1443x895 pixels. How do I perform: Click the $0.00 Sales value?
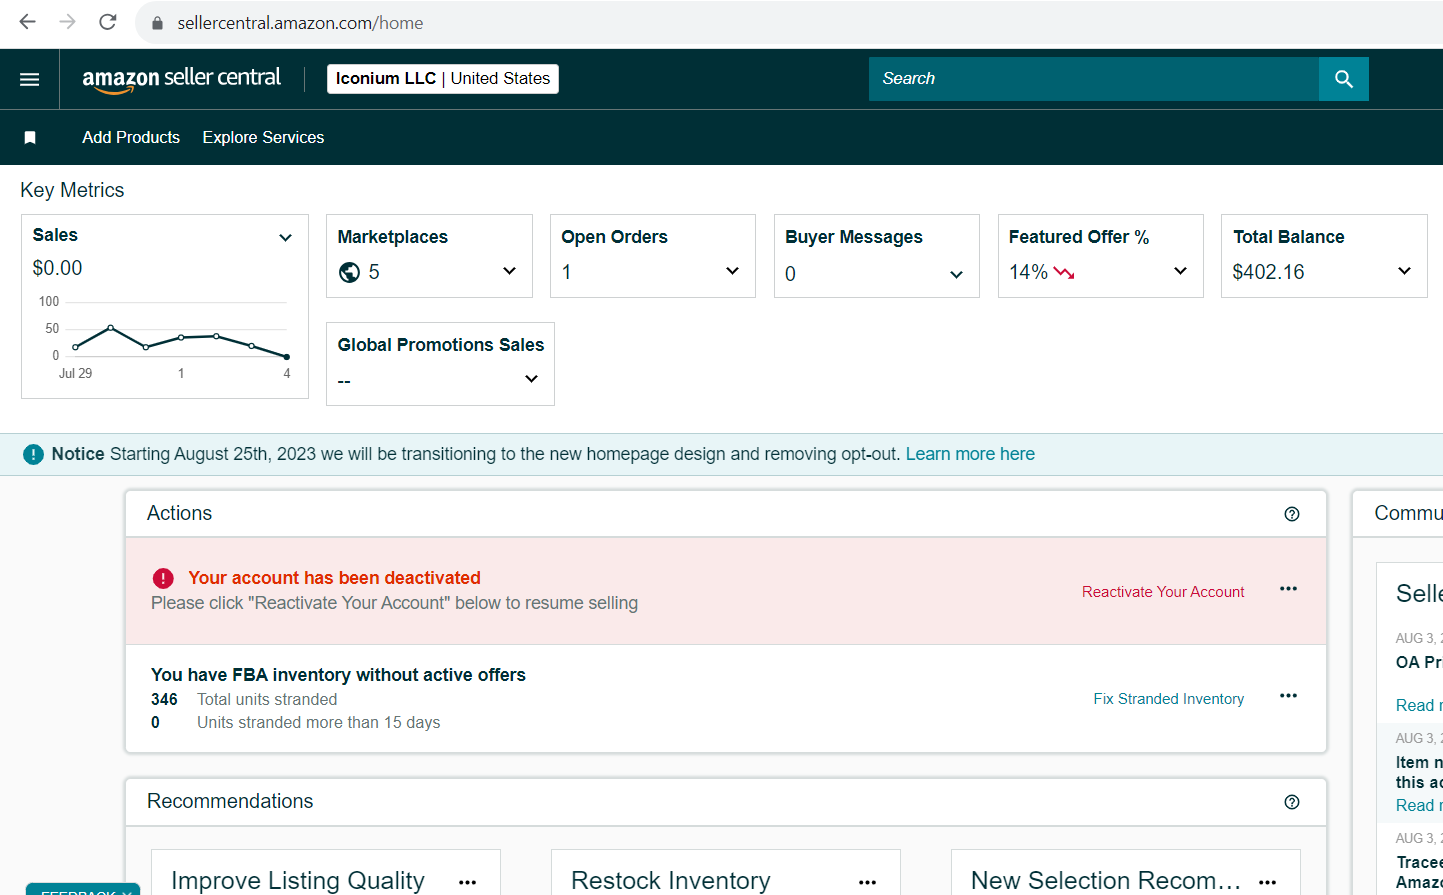[x=57, y=268]
